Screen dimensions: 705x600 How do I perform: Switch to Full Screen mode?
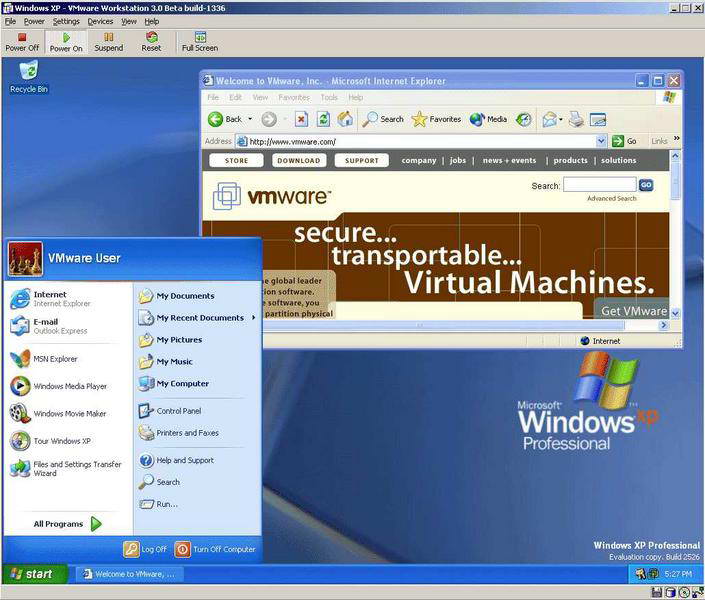200,42
